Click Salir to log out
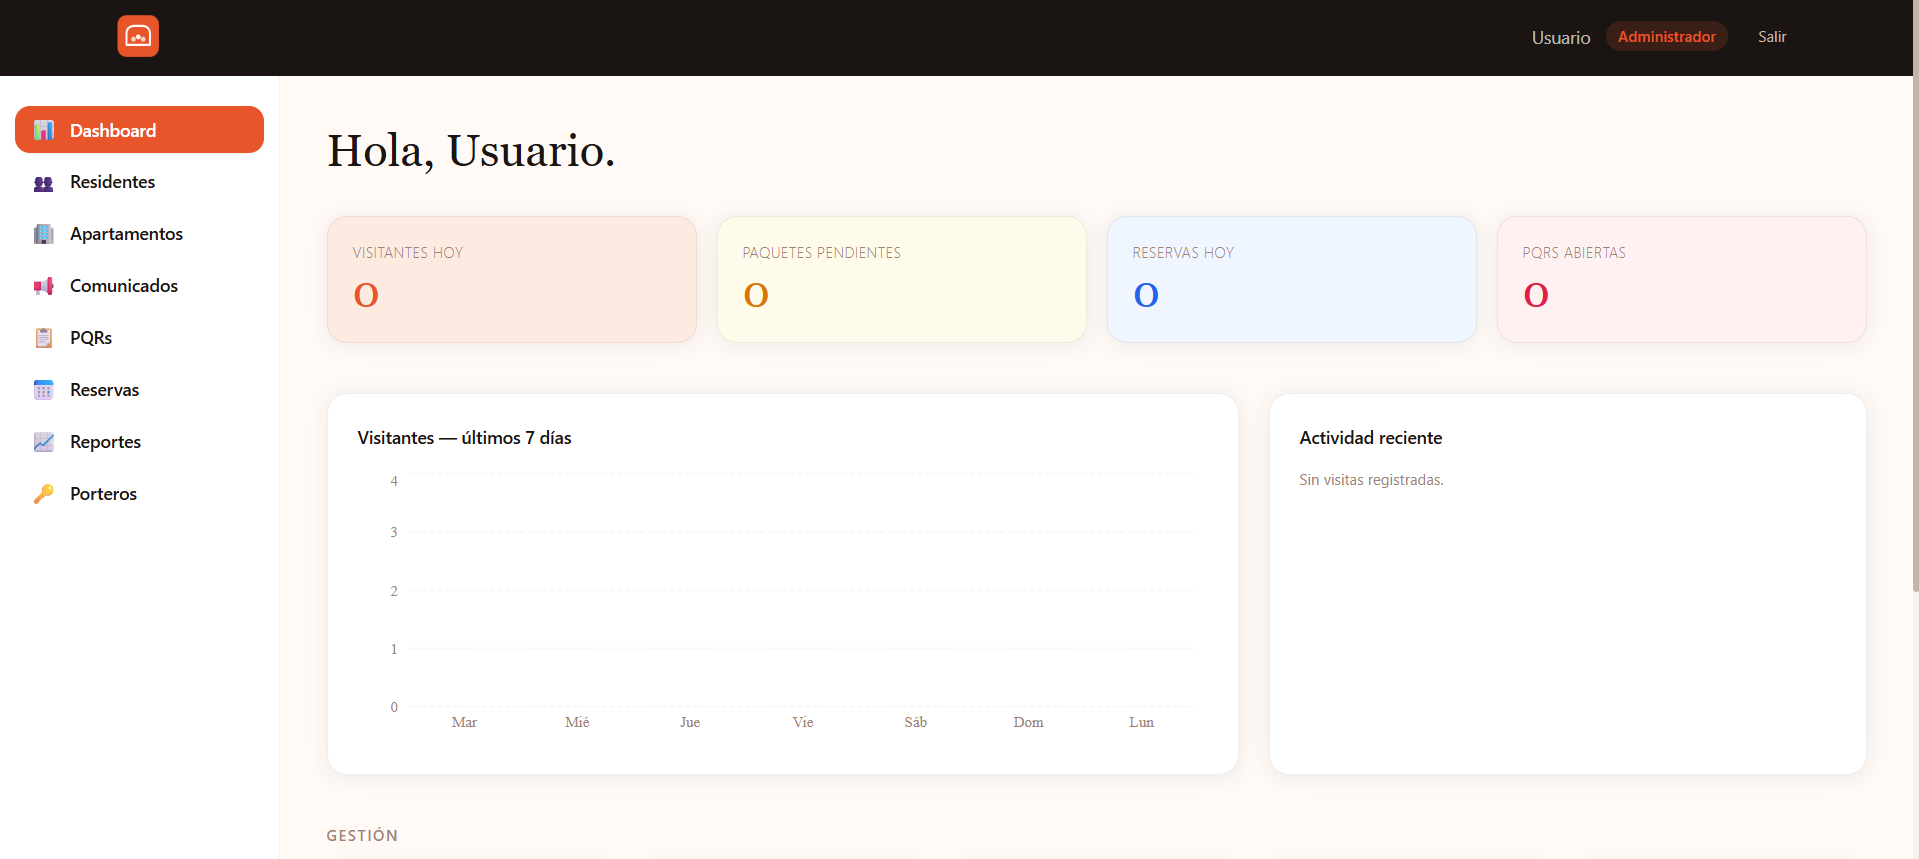The width and height of the screenshot is (1919, 859). 1772,37
